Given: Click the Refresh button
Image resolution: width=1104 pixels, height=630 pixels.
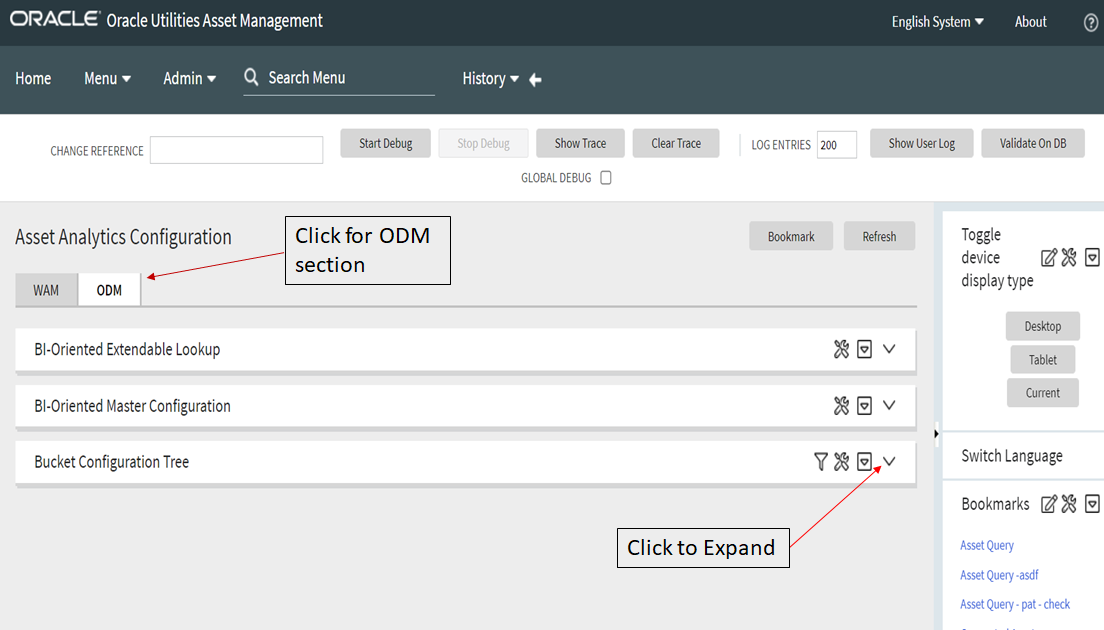Looking at the screenshot, I should pyautogui.click(x=879, y=236).
